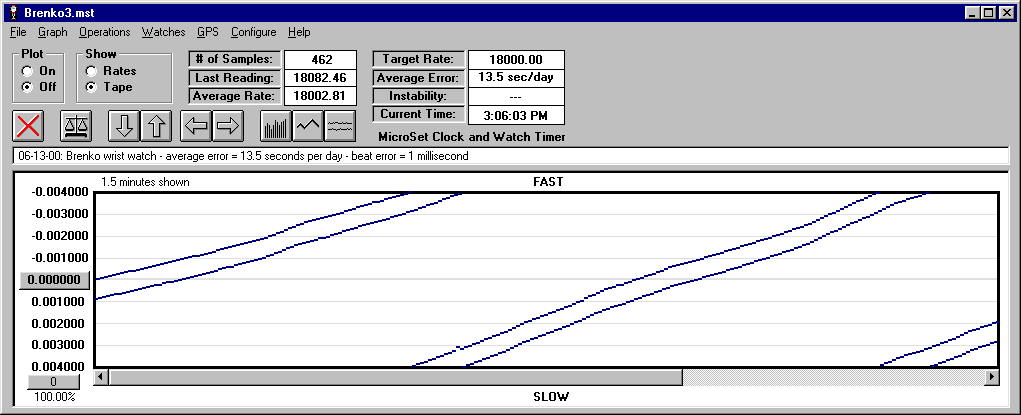1021x415 pixels.
Task: Click the 100.00% zoom text
Action: pyautogui.click(x=54, y=397)
